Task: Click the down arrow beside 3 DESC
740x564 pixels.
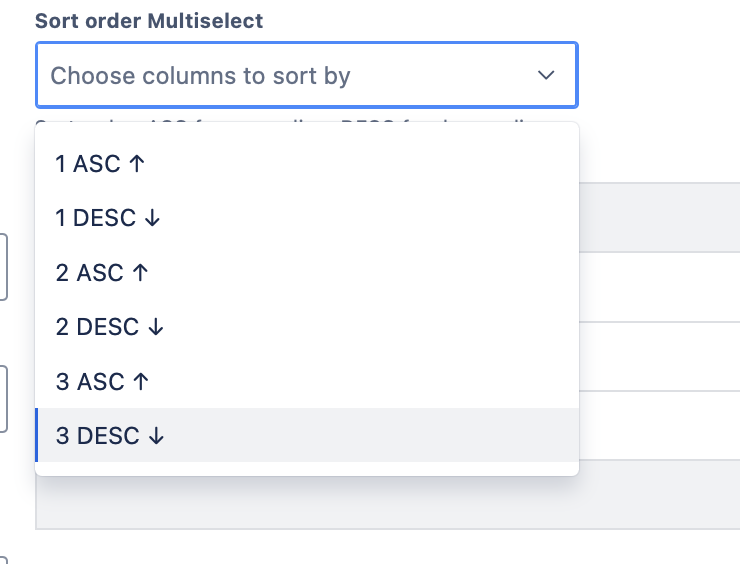Action: [155, 435]
